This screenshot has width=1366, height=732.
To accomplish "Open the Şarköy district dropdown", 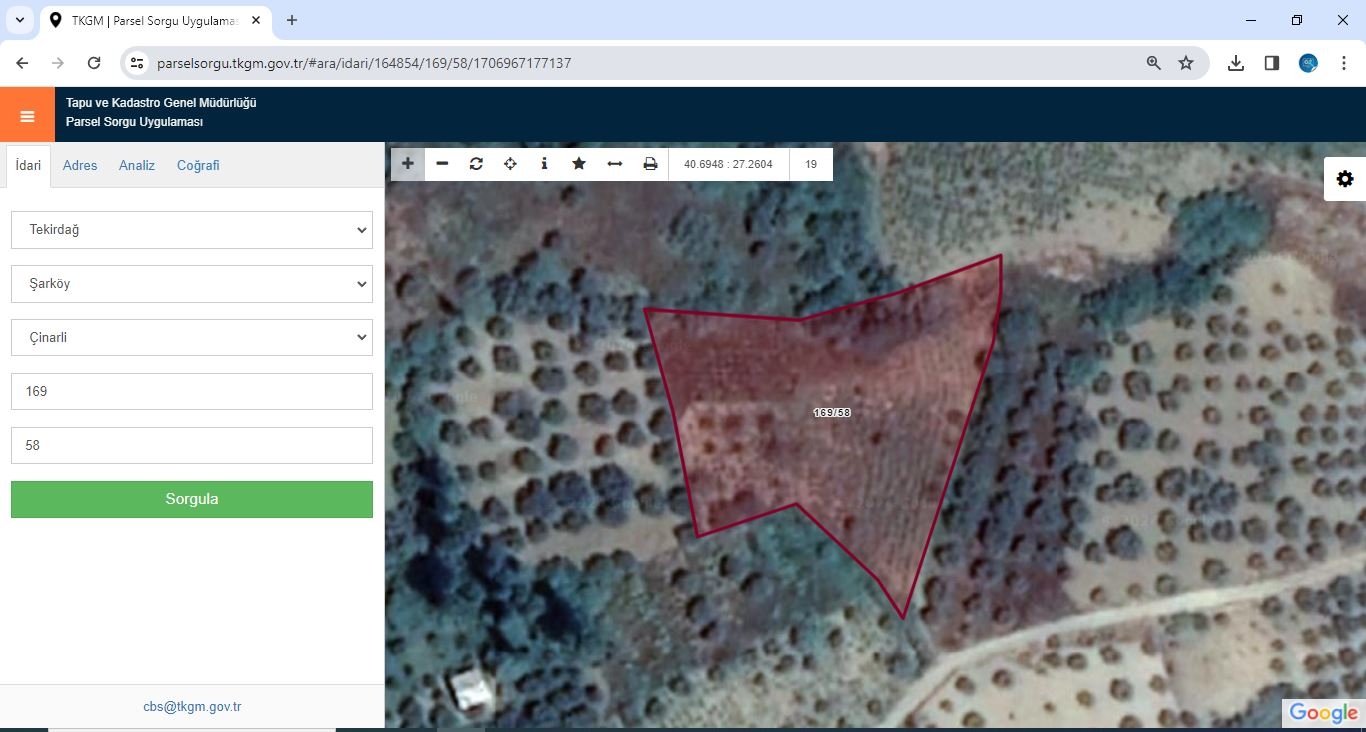I will (192, 284).
